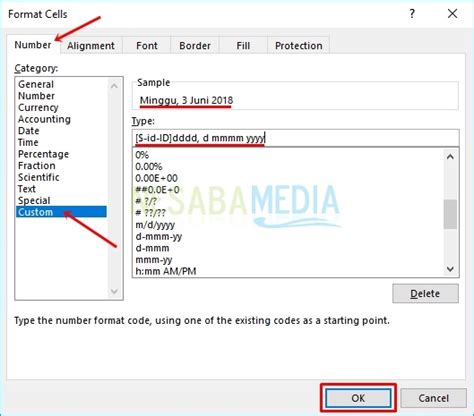Image resolution: width=474 pixels, height=416 pixels.
Task: Click the Delete button
Action: (425, 294)
